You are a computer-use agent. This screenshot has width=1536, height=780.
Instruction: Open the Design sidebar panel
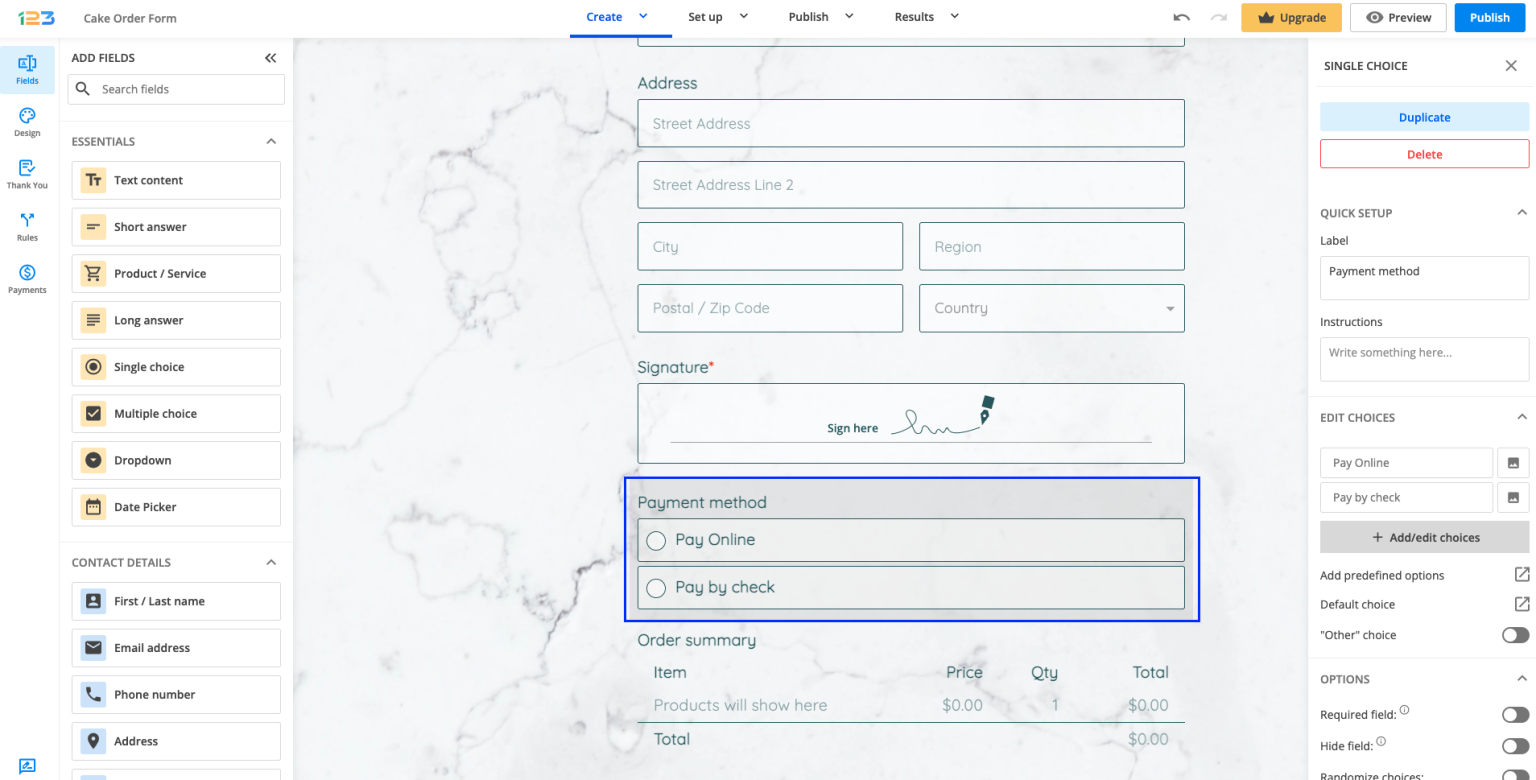27,122
